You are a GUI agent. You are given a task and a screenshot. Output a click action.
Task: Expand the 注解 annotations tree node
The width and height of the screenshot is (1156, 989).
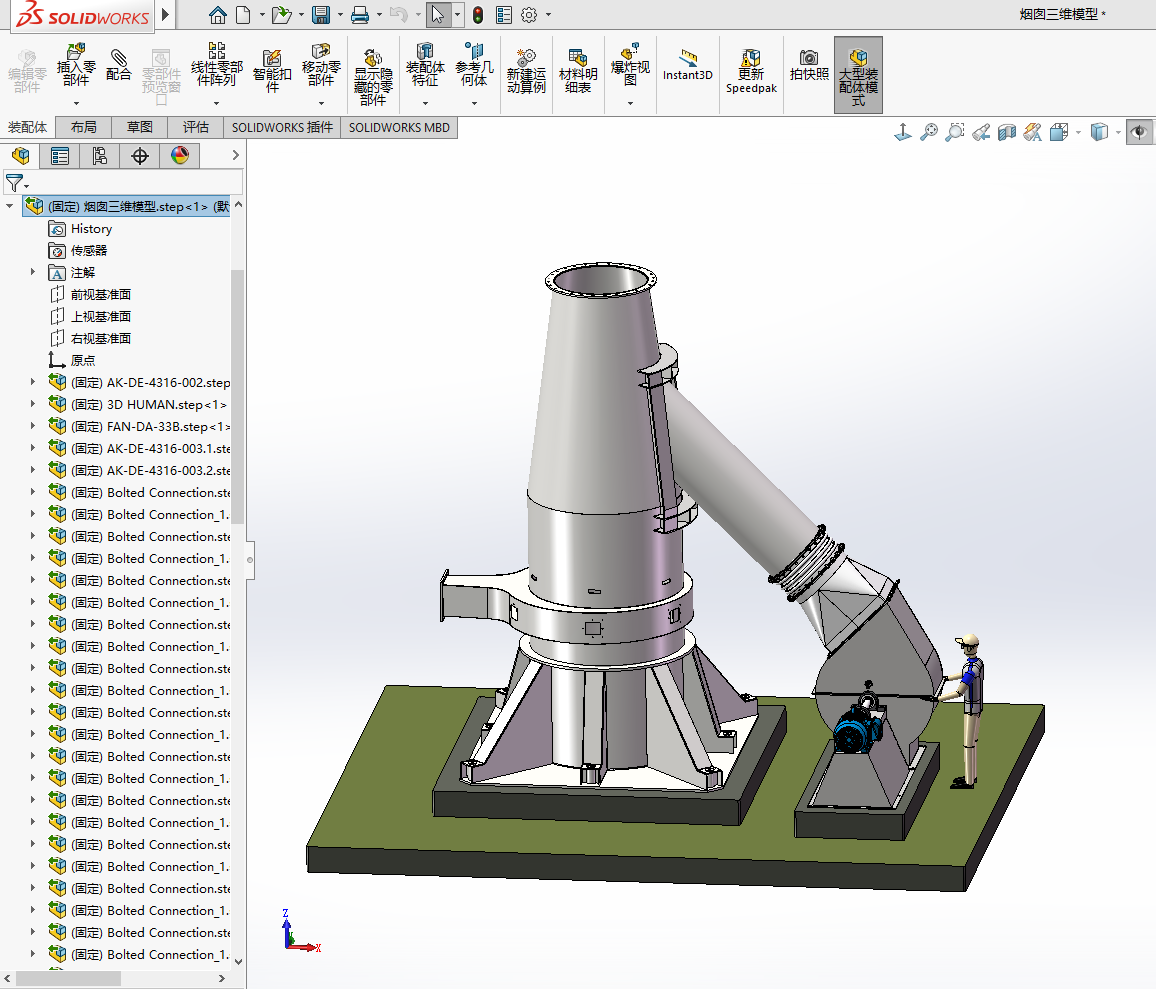pos(33,272)
